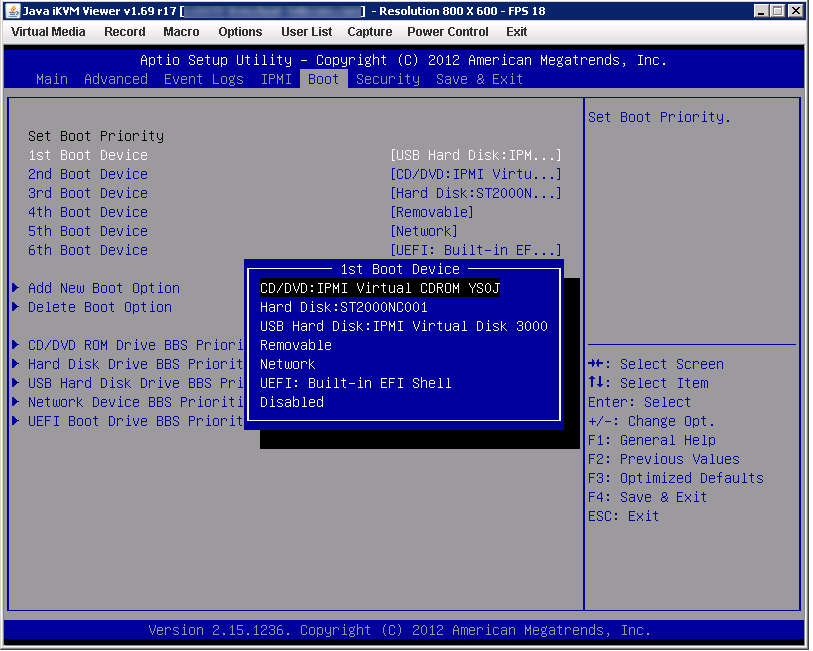Open the Options menu
This screenshot has height=651, width=813.
(240, 32)
